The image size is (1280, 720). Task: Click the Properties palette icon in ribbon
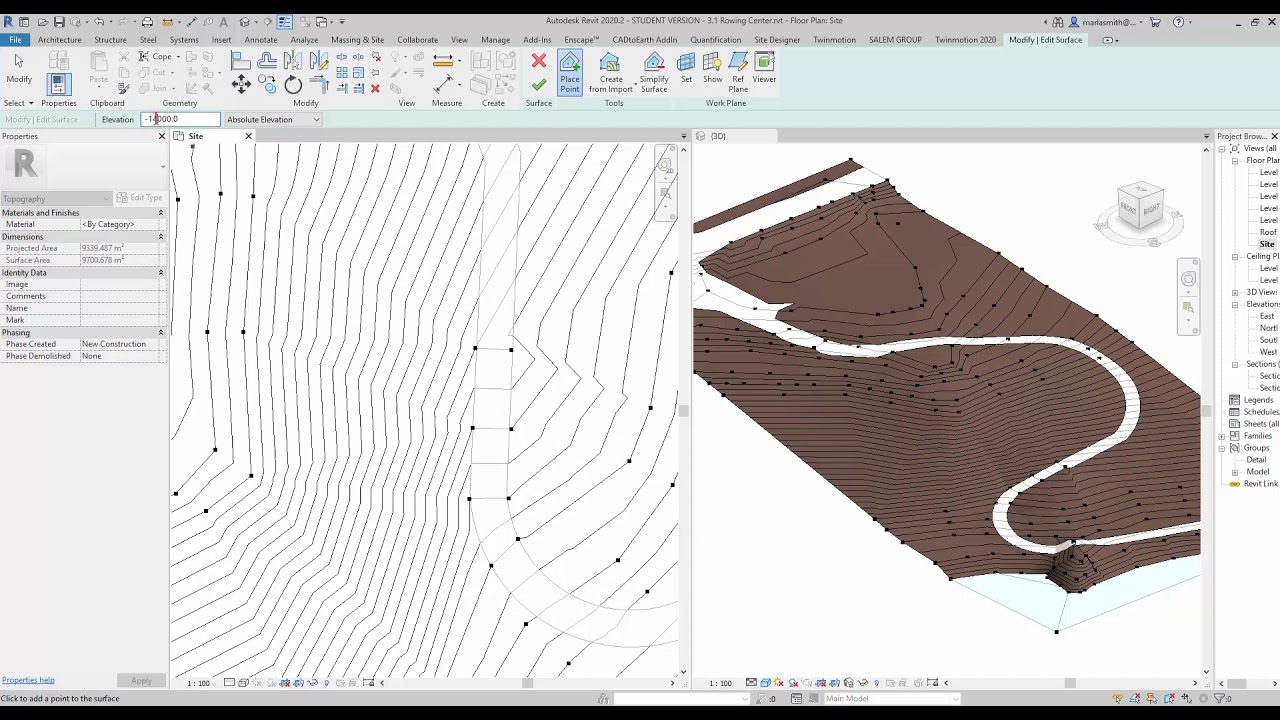[58, 84]
